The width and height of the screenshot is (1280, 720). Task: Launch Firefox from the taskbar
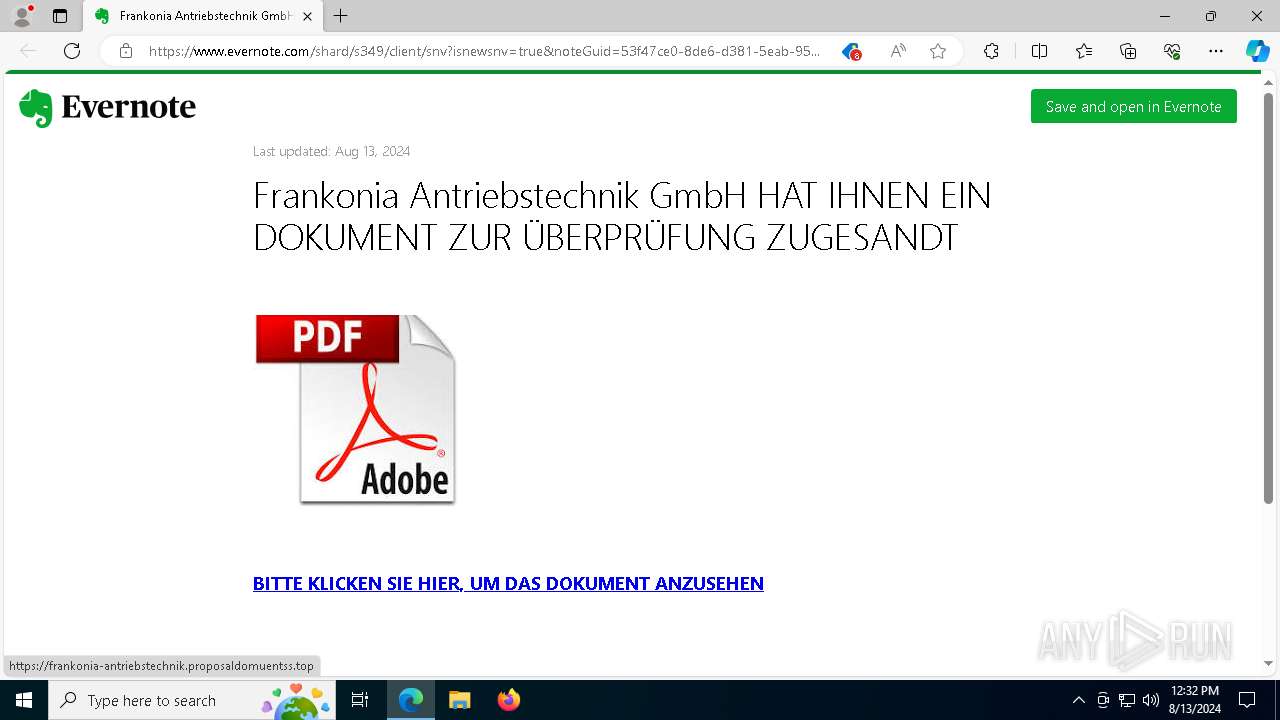509,700
